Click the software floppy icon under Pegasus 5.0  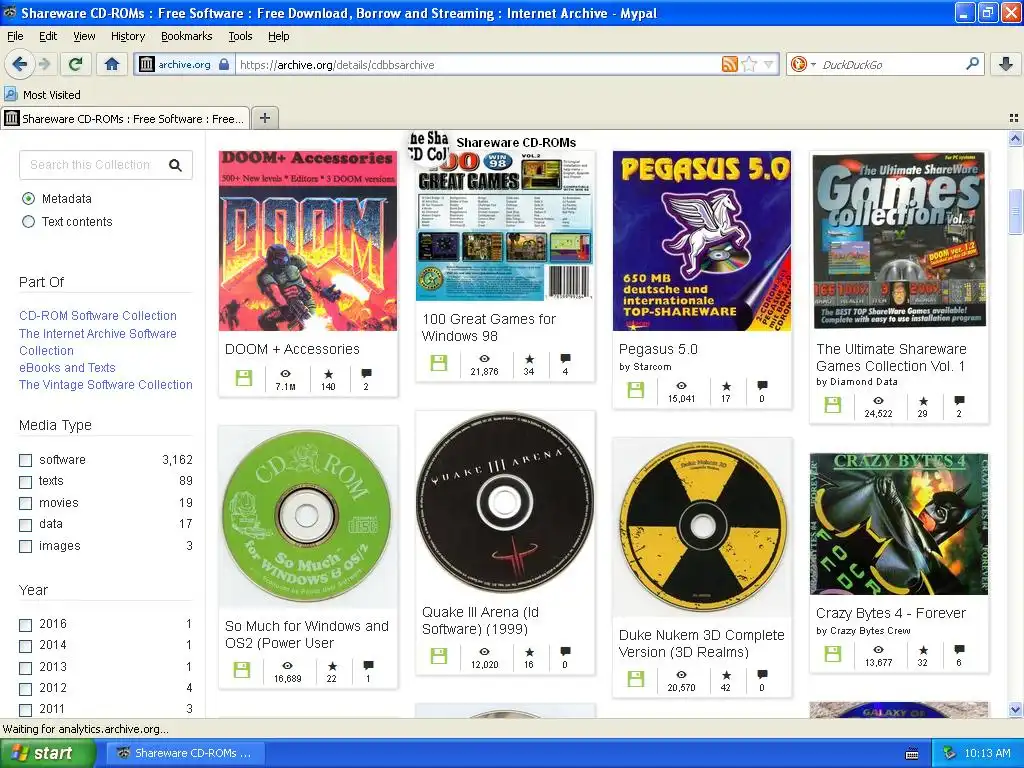tap(635, 390)
